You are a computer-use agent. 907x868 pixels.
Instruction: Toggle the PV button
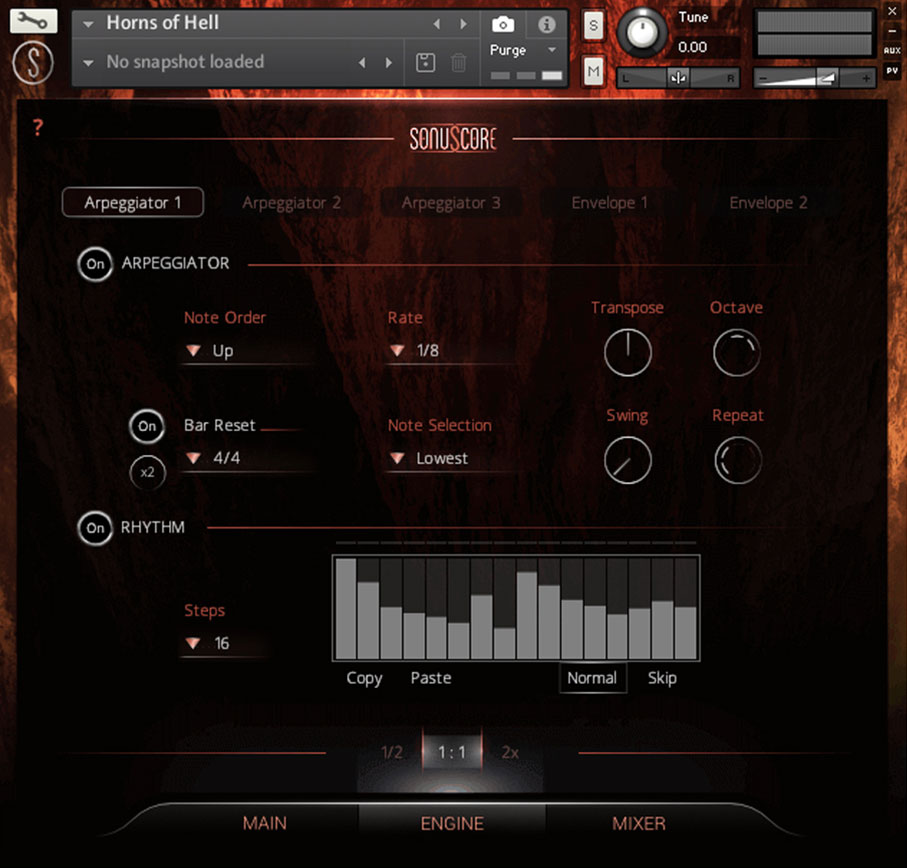click(x=892, y=71)
